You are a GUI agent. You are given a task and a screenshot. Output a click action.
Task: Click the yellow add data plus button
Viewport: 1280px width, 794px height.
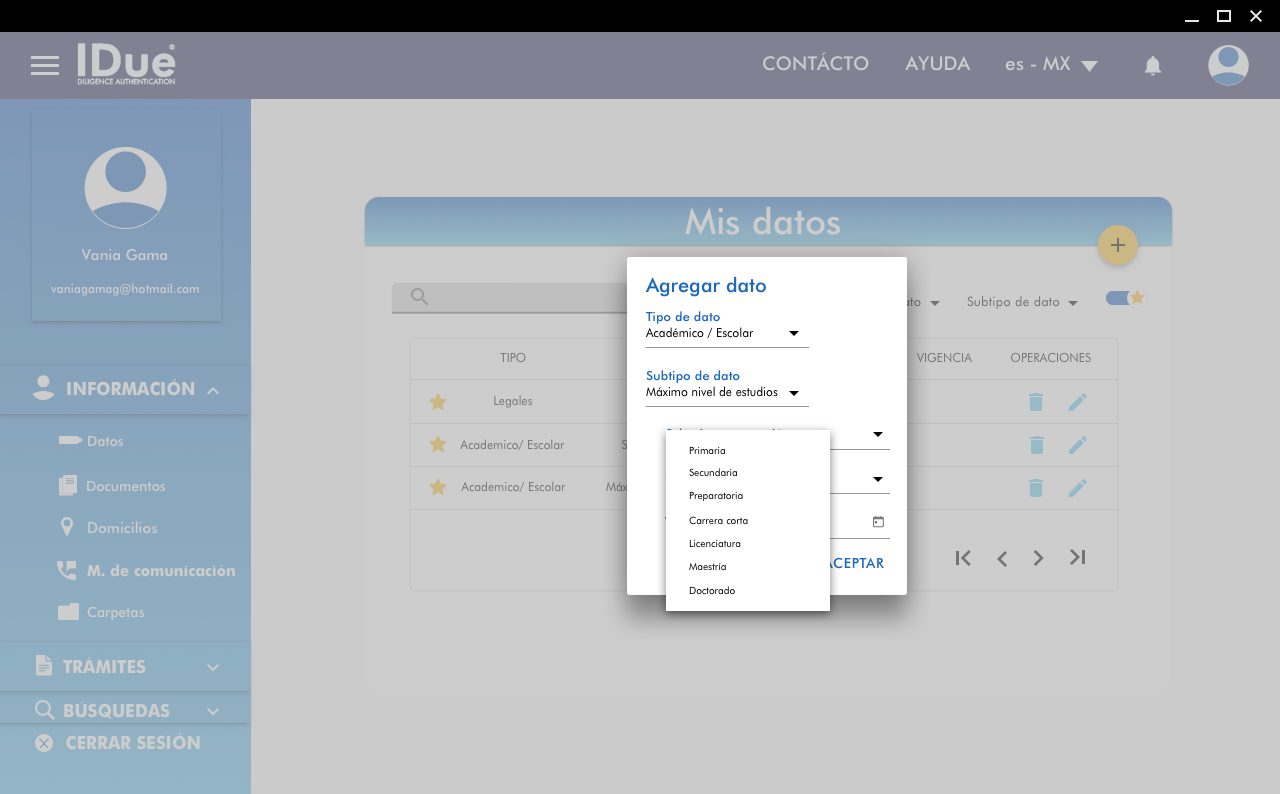pyautogui.click(x=1117, y=245)
